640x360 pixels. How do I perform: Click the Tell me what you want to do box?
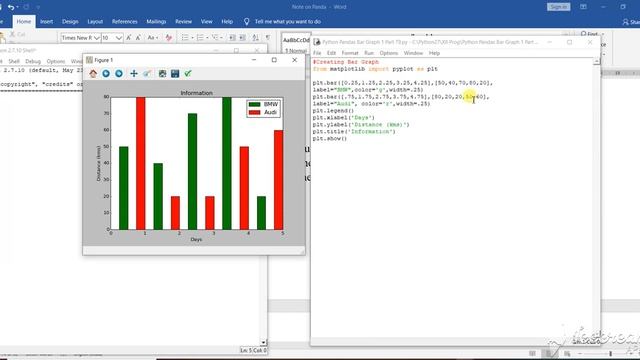pyautogui.click(x=283, y=21)
